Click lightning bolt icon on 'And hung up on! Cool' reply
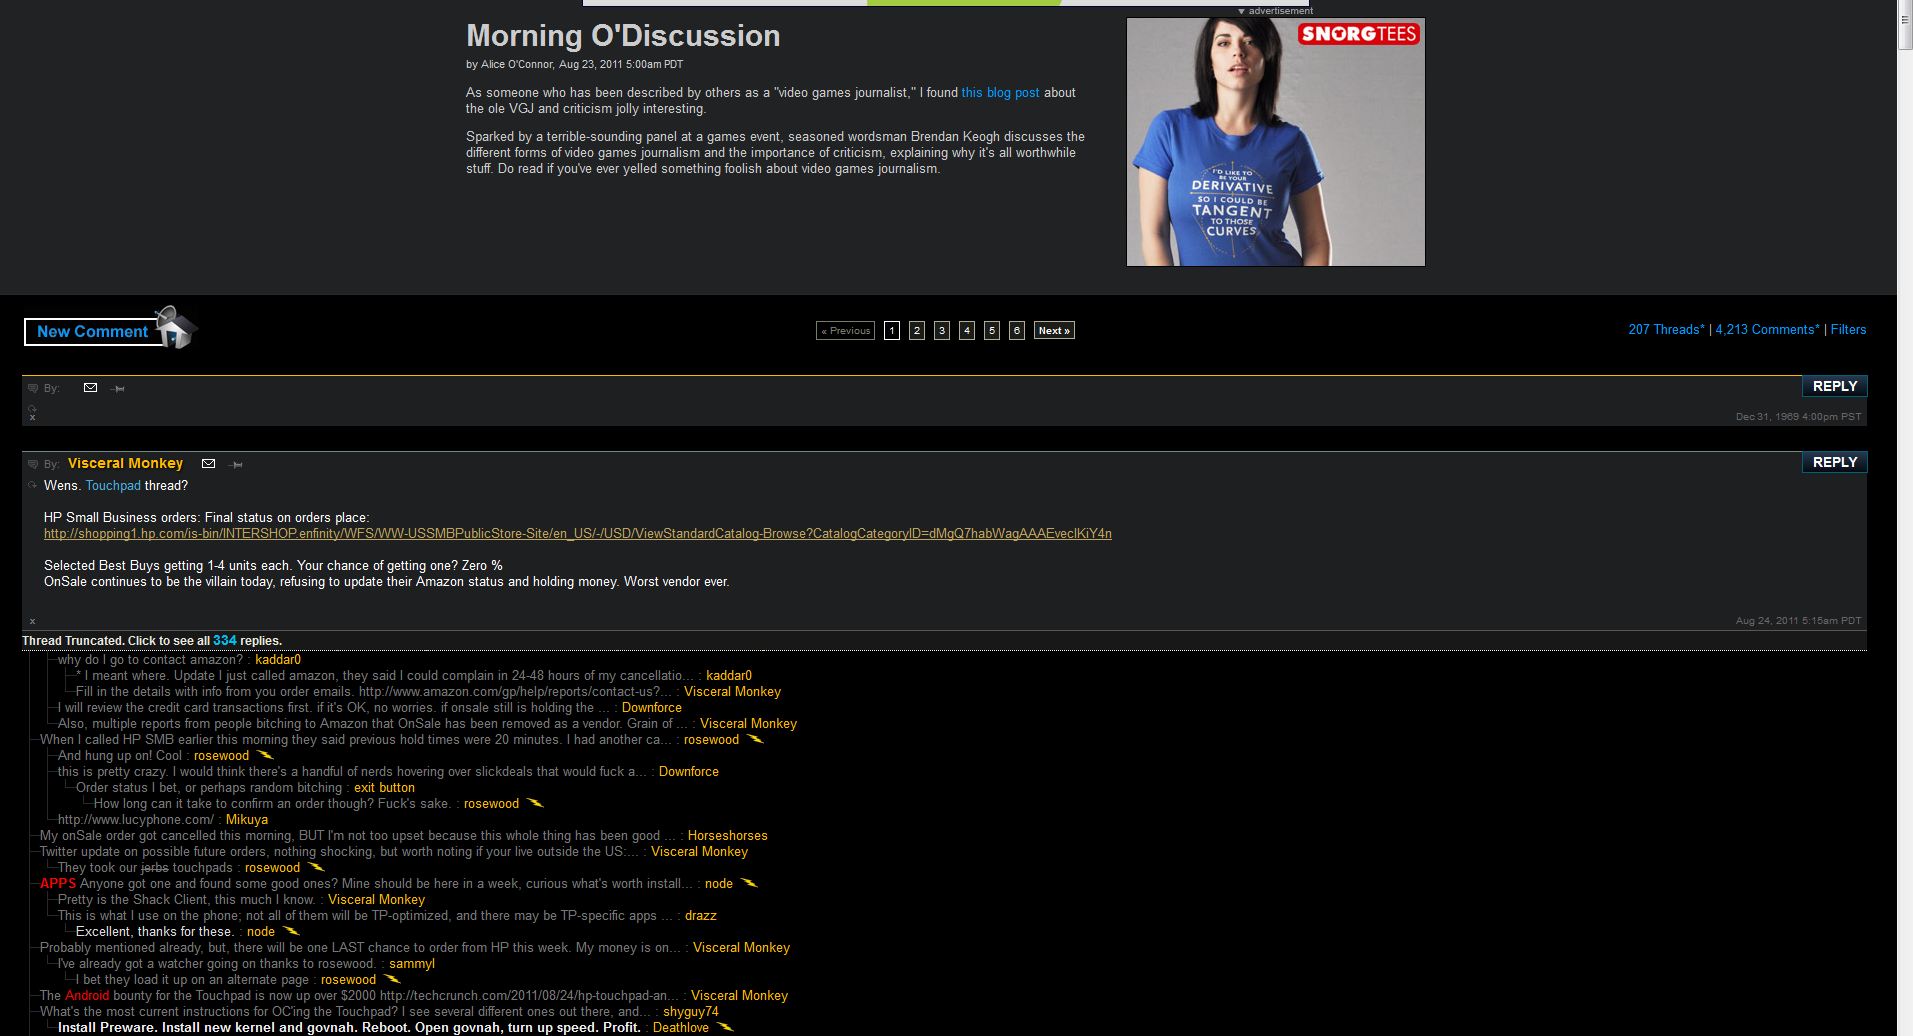The width and height of the screenshot is (1913, 1036). click(x=265, y=756)
